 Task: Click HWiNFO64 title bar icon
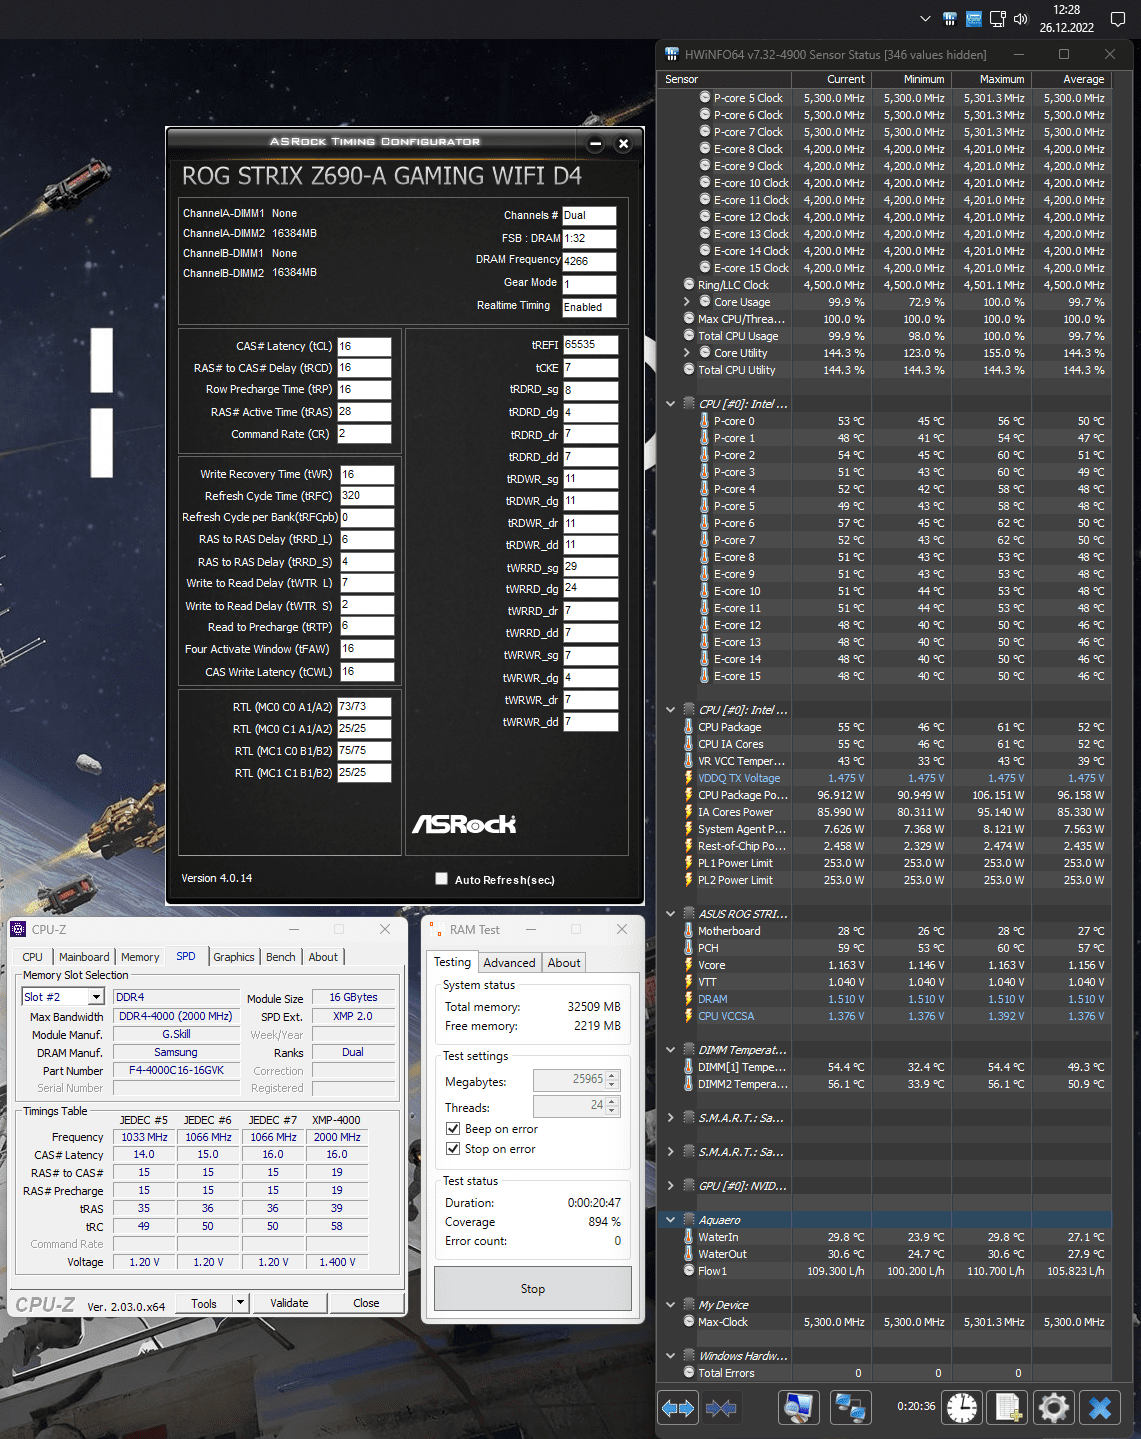pos(671,54)
